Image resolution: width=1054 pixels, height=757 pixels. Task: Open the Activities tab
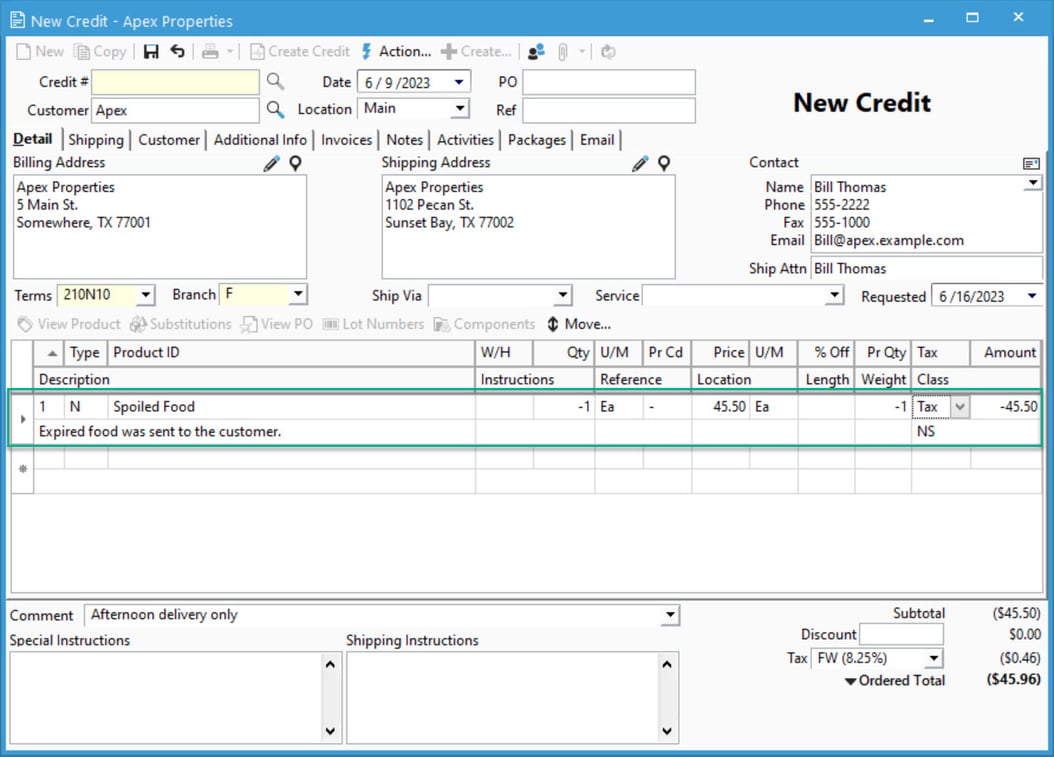point(465,140)
